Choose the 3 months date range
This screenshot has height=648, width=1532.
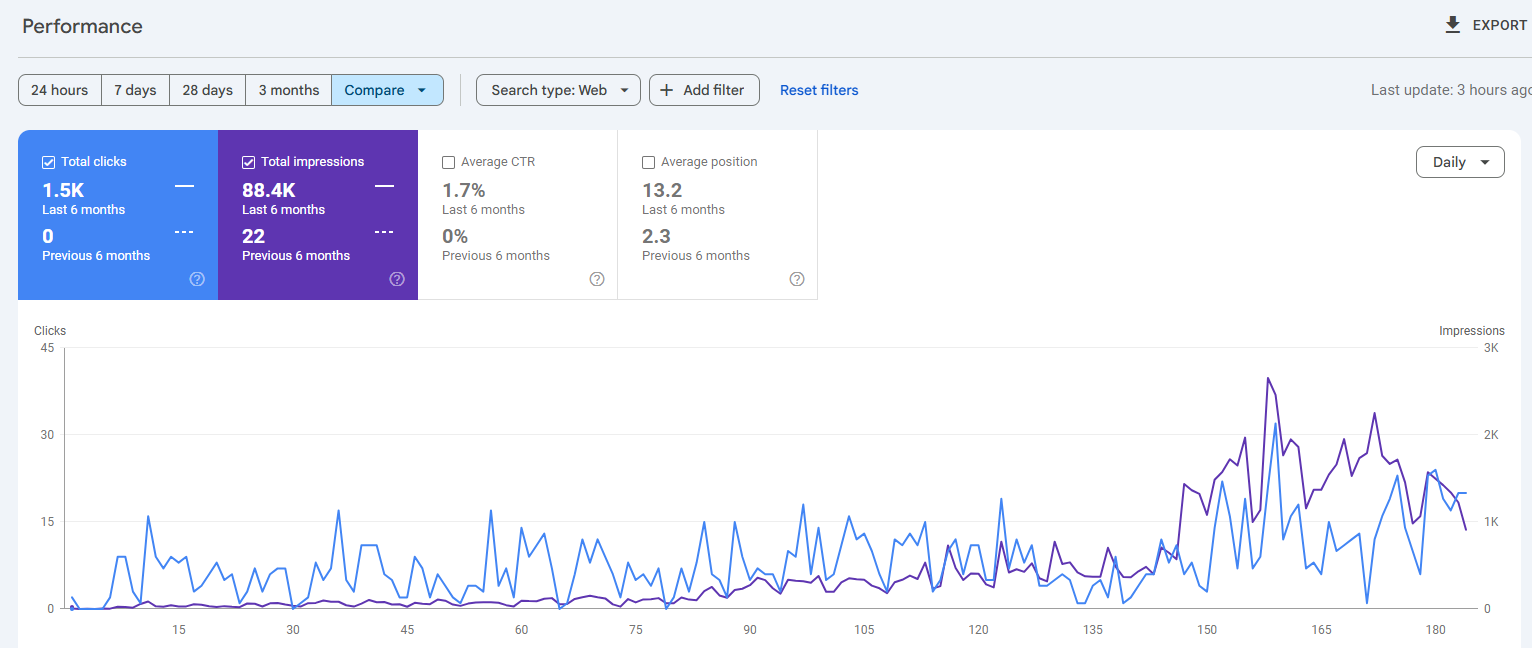pos(289,90)
